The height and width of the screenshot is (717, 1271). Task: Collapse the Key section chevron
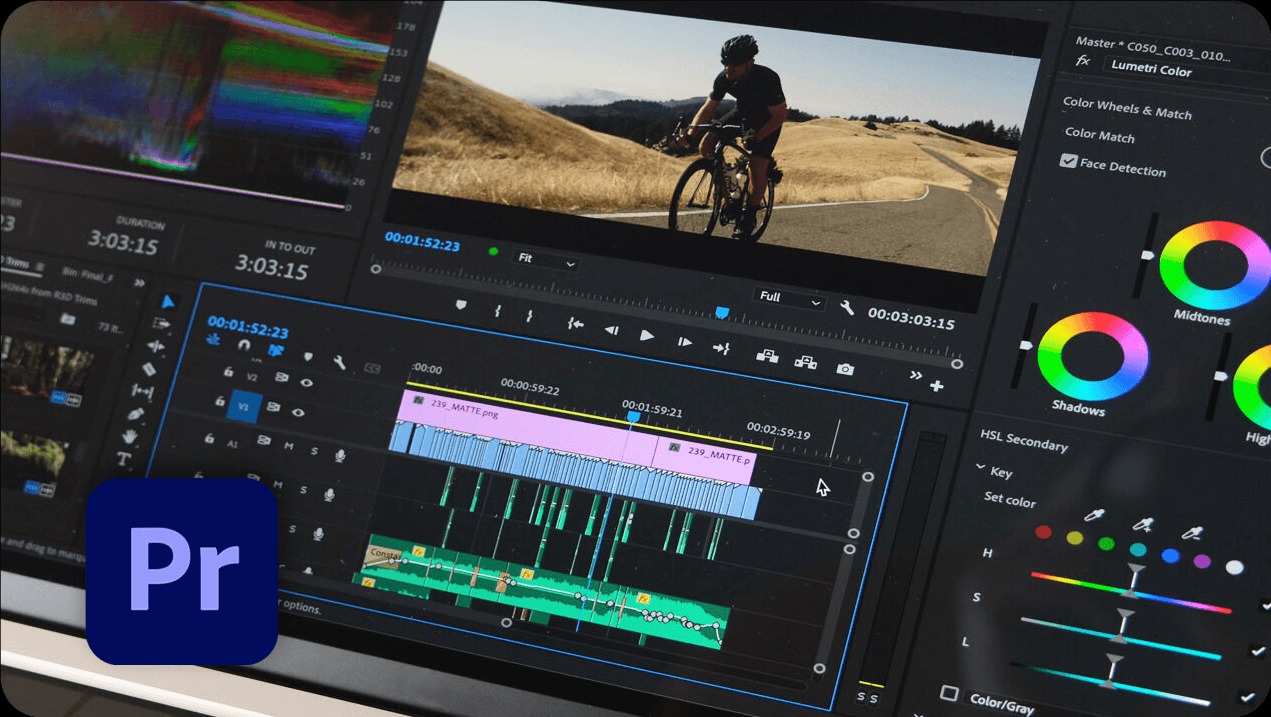981,467
